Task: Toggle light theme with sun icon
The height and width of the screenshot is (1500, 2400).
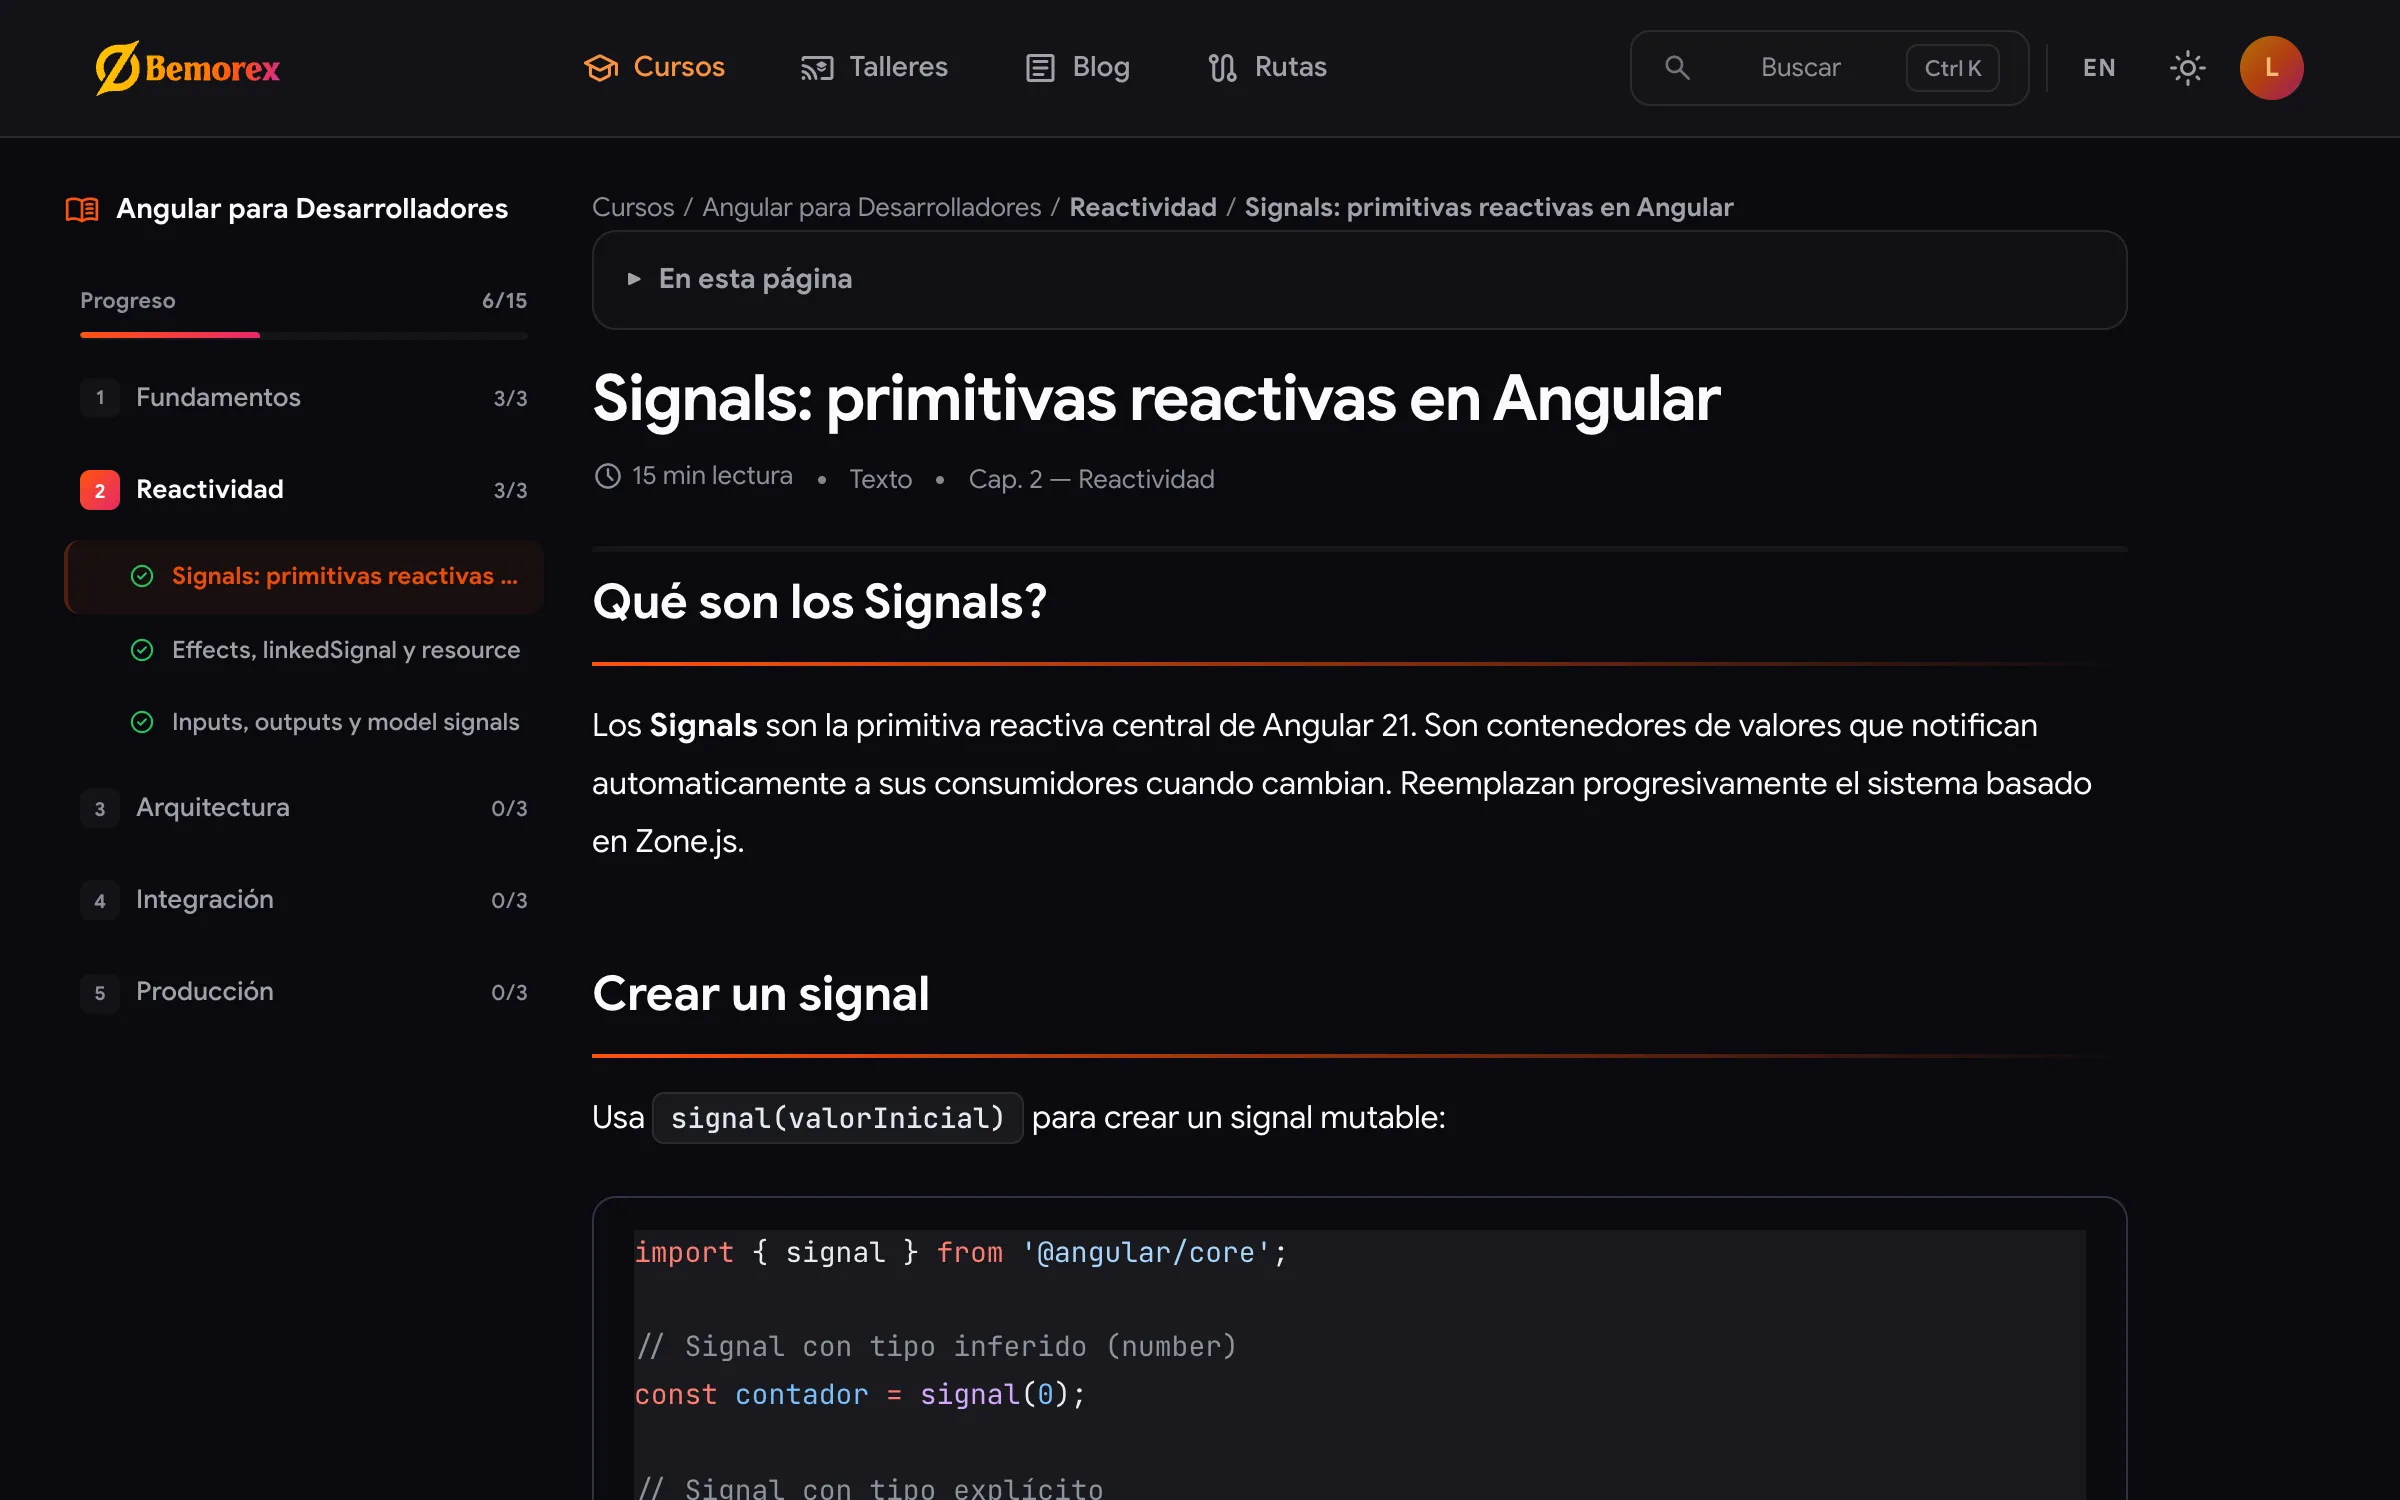Action: tap(2187, 68)
